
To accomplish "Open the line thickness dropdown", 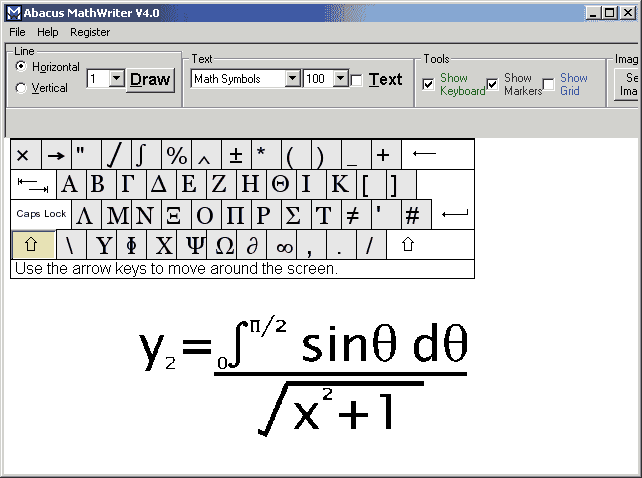I will pos(116,79).
